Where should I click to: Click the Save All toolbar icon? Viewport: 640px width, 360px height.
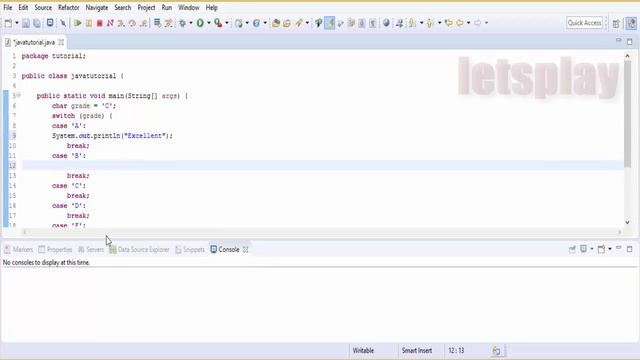[x=37, y=23]
